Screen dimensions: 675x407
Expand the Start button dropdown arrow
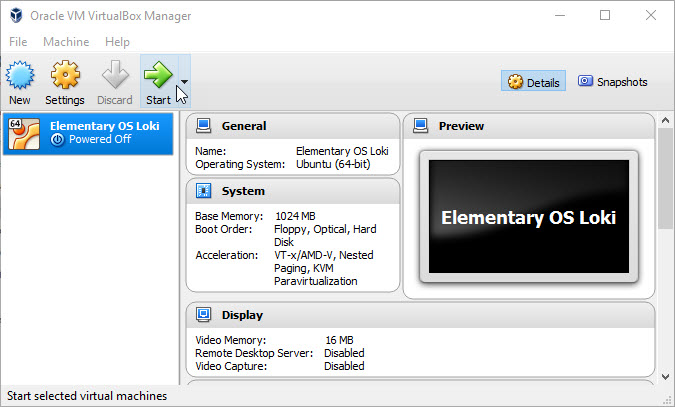(185, 83)
